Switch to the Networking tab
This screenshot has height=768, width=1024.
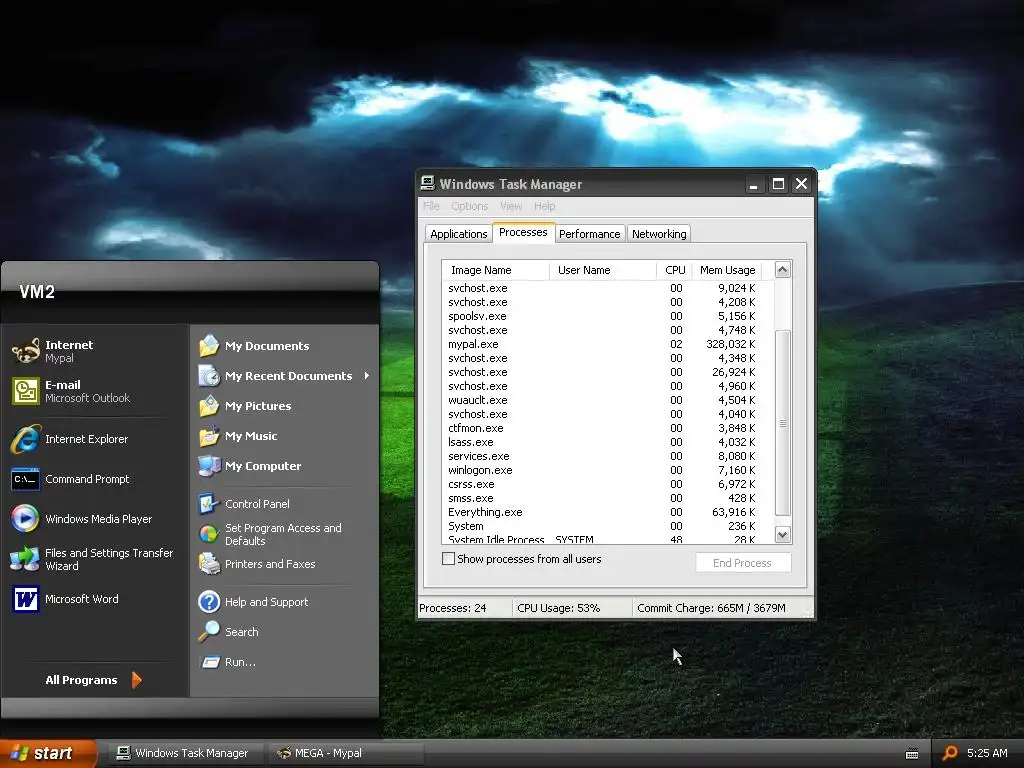pyautogui.click(x=659, y=234)
